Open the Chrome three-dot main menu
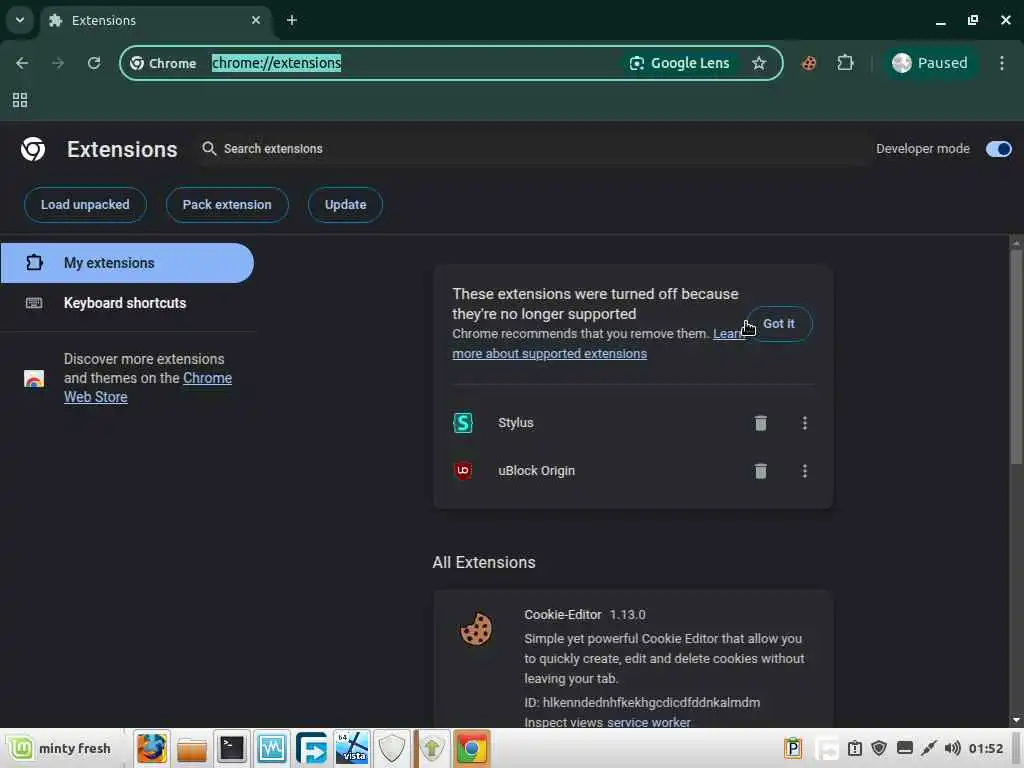 coord(1002,63)
